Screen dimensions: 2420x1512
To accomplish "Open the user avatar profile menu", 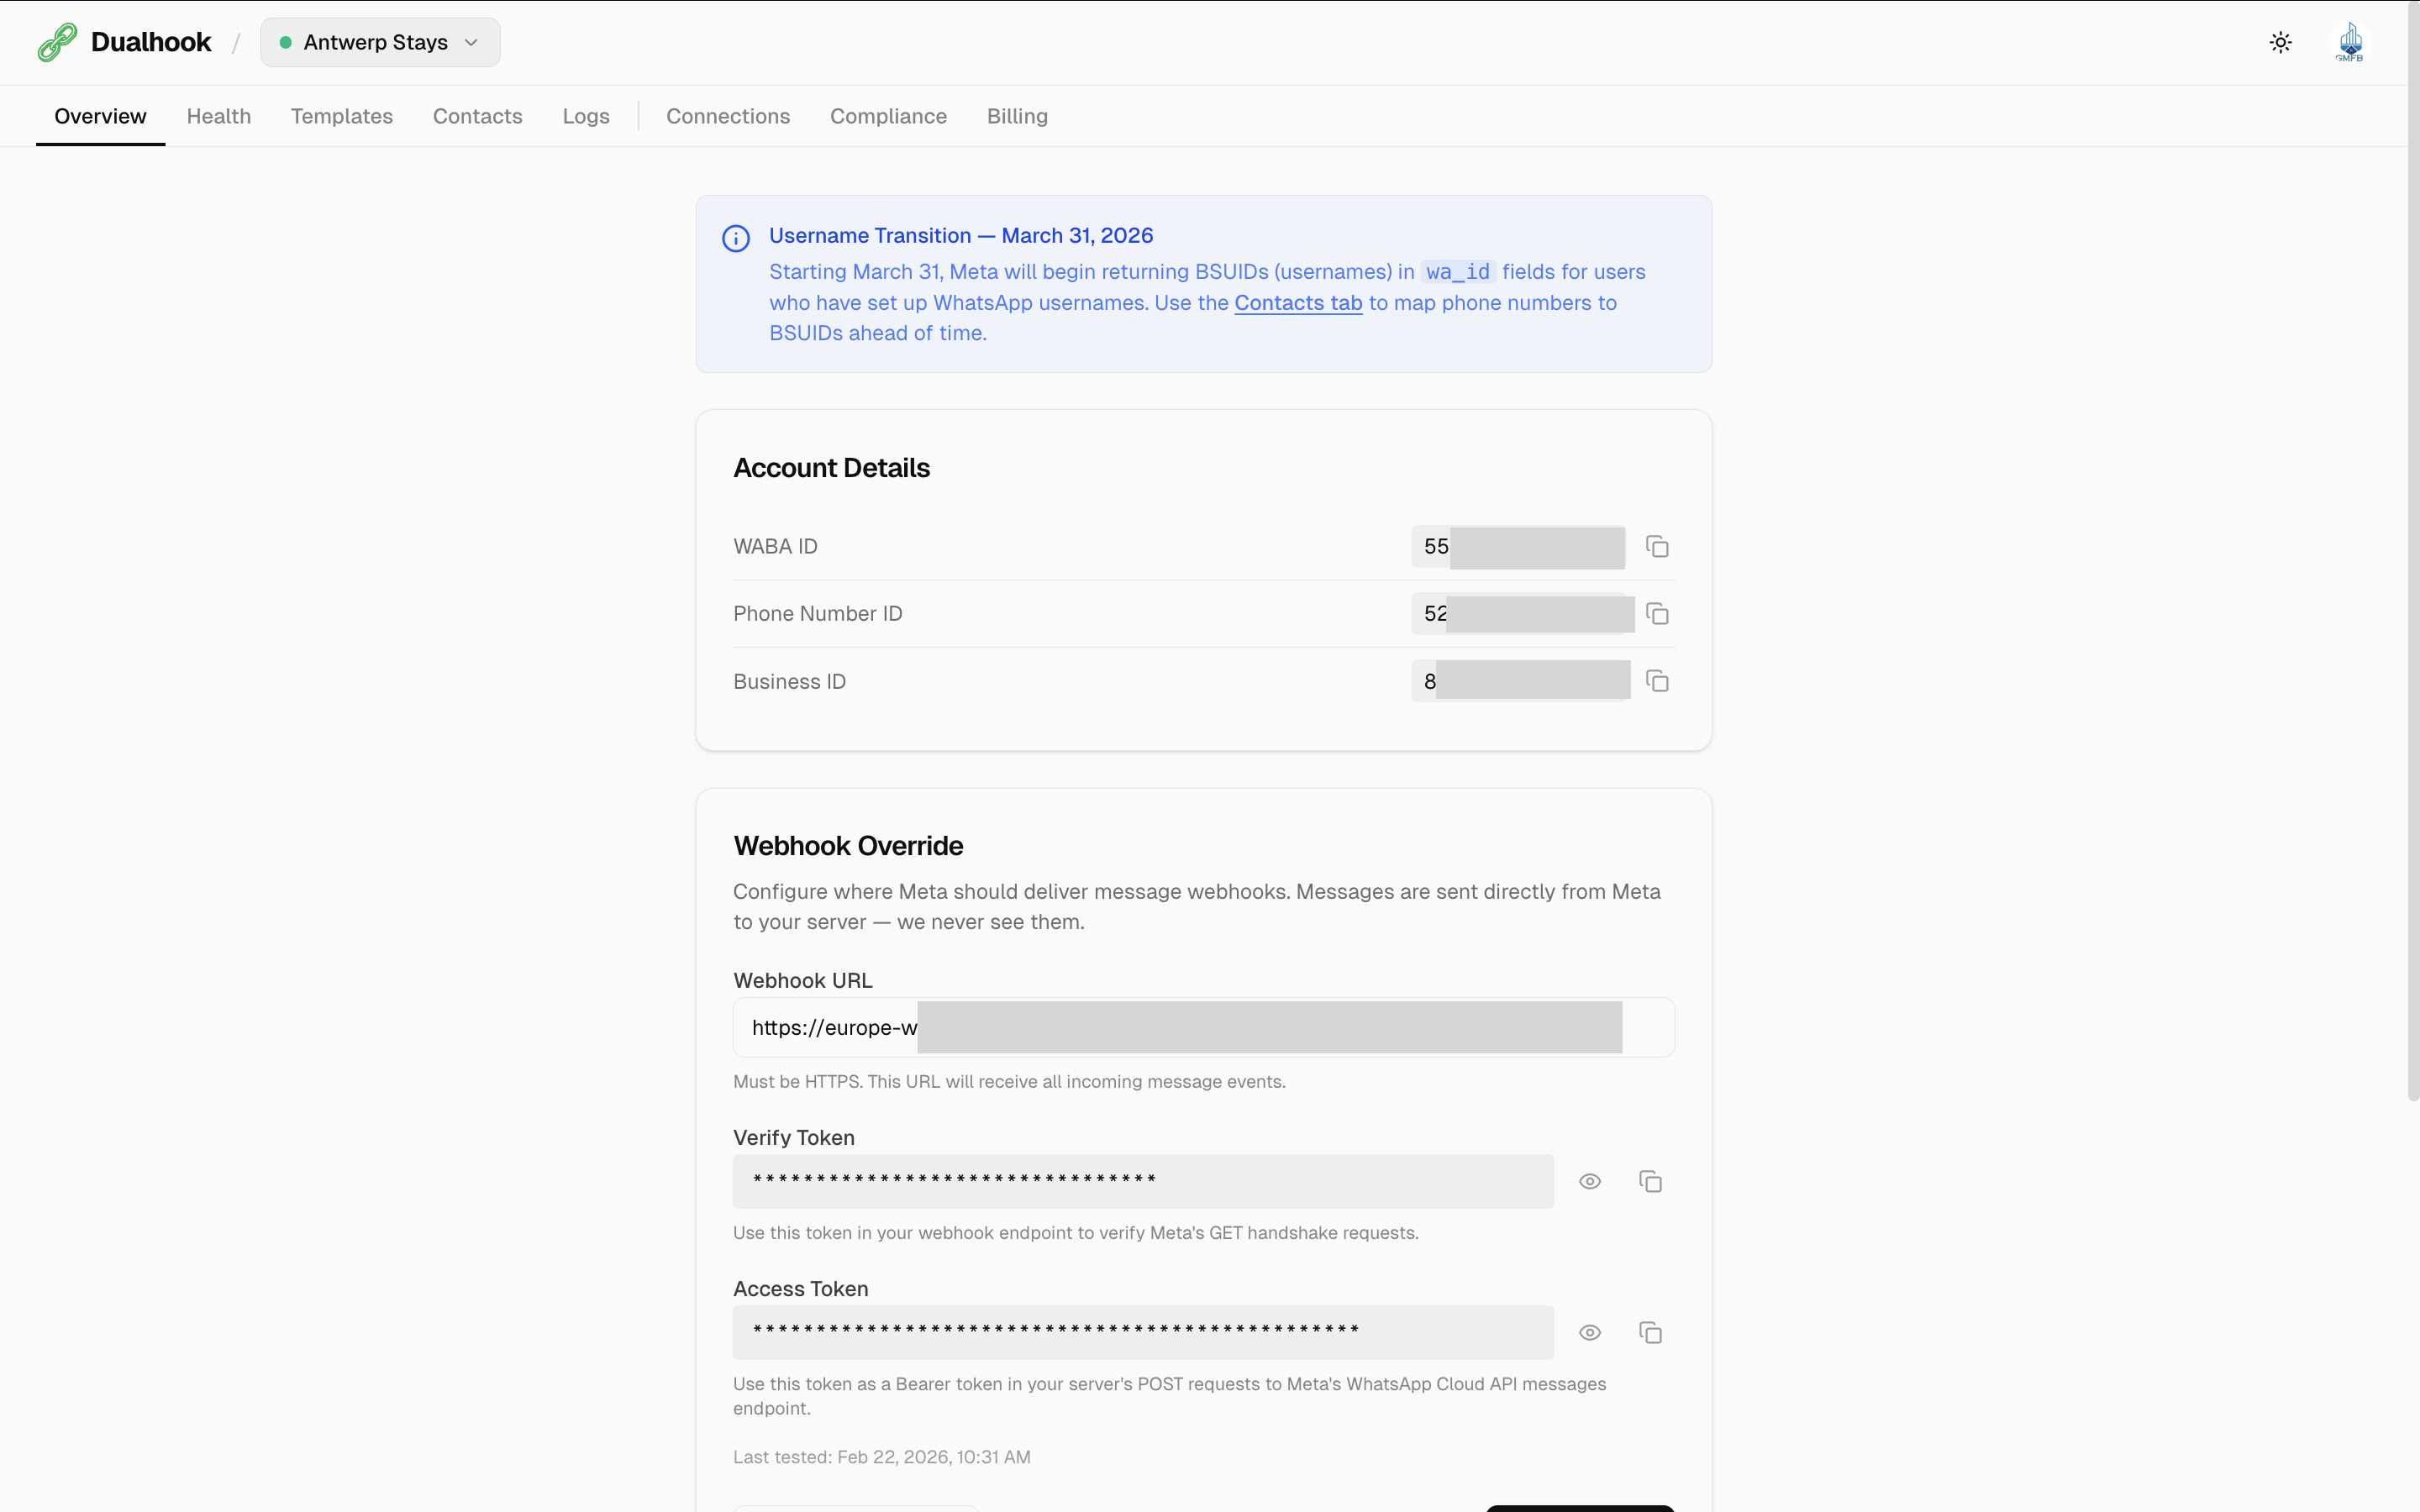I will [x=2349, y=42].
